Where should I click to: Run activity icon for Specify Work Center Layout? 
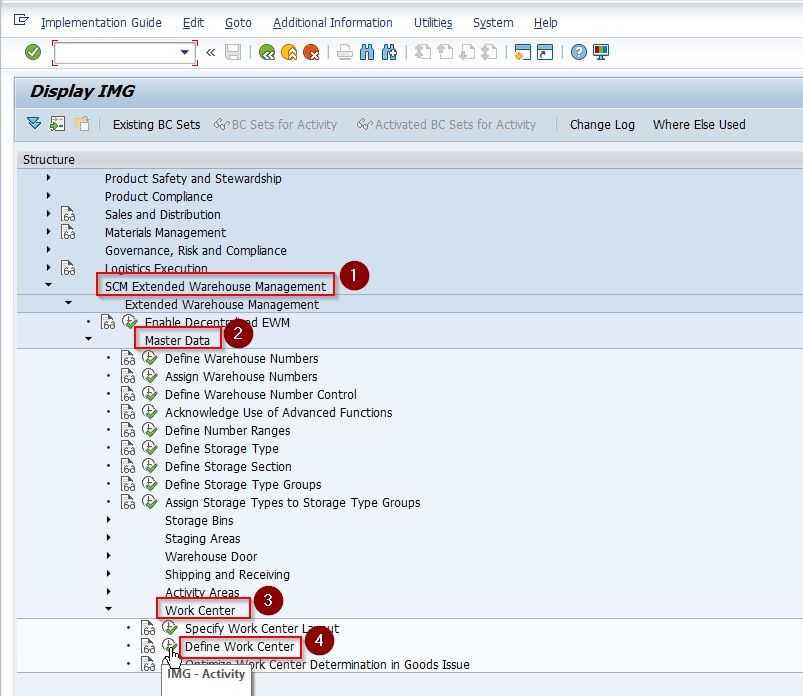170,627
